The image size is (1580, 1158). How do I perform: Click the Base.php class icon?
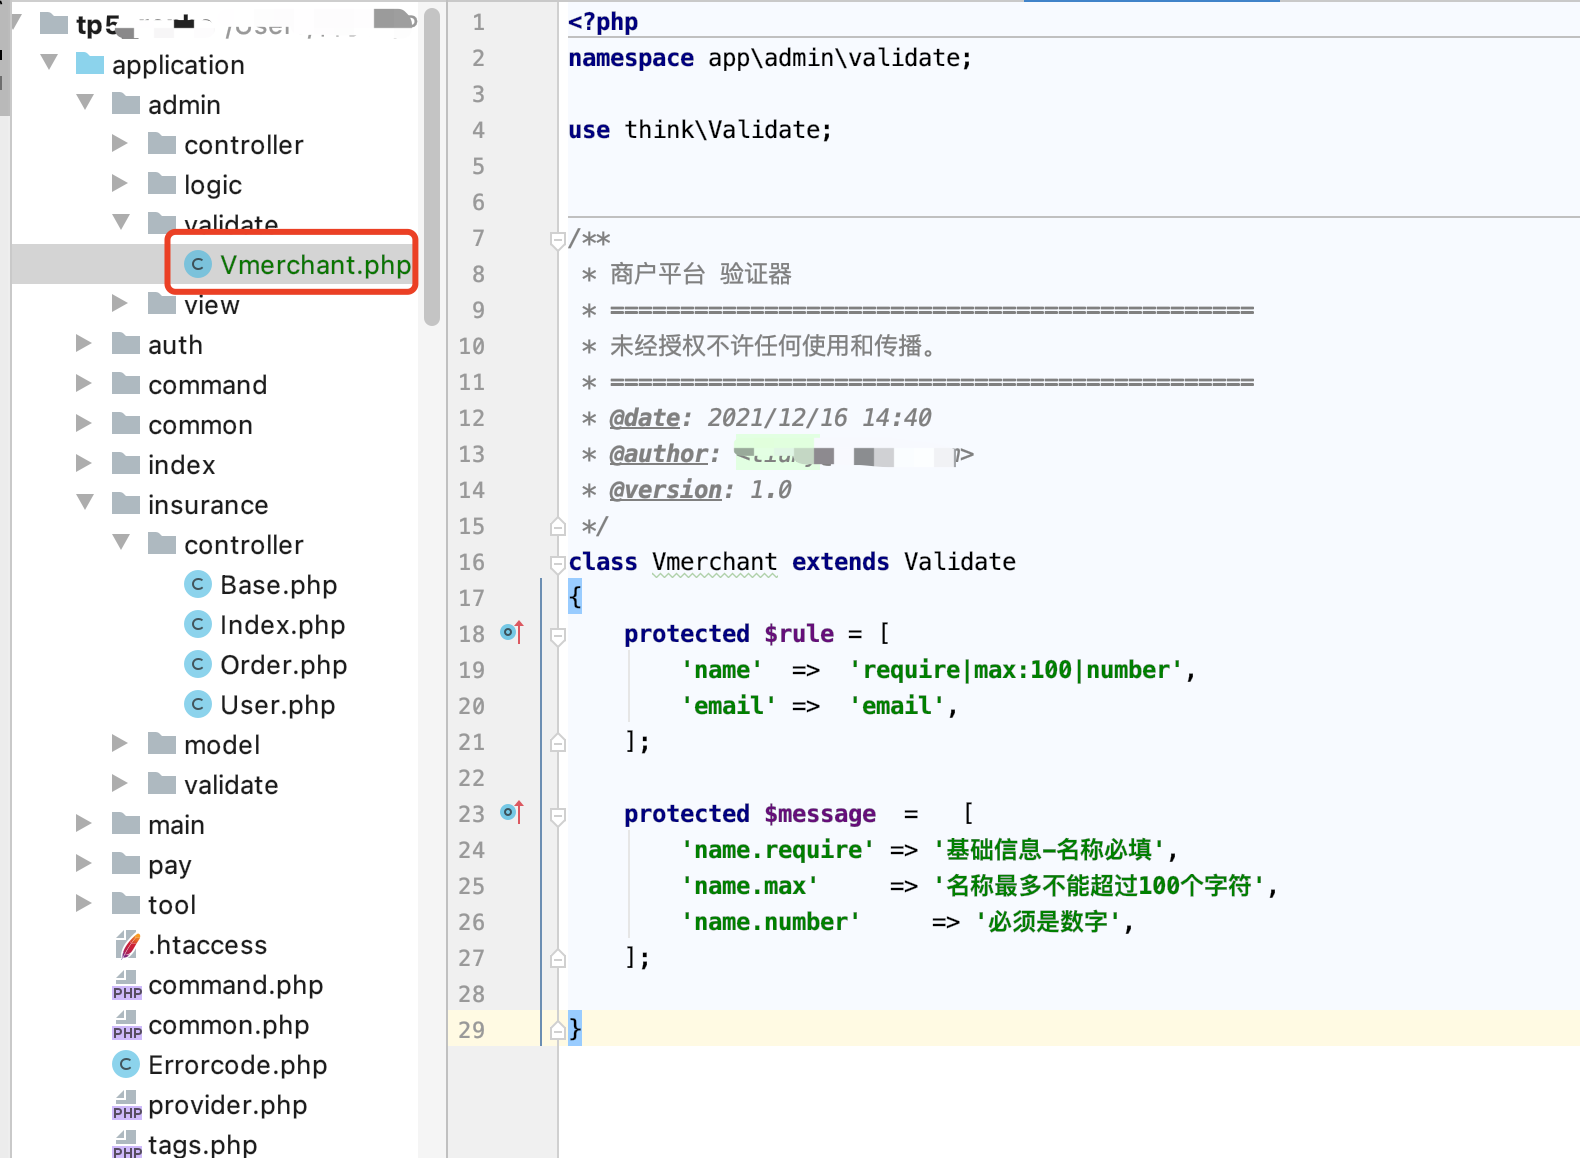[198, 584]
